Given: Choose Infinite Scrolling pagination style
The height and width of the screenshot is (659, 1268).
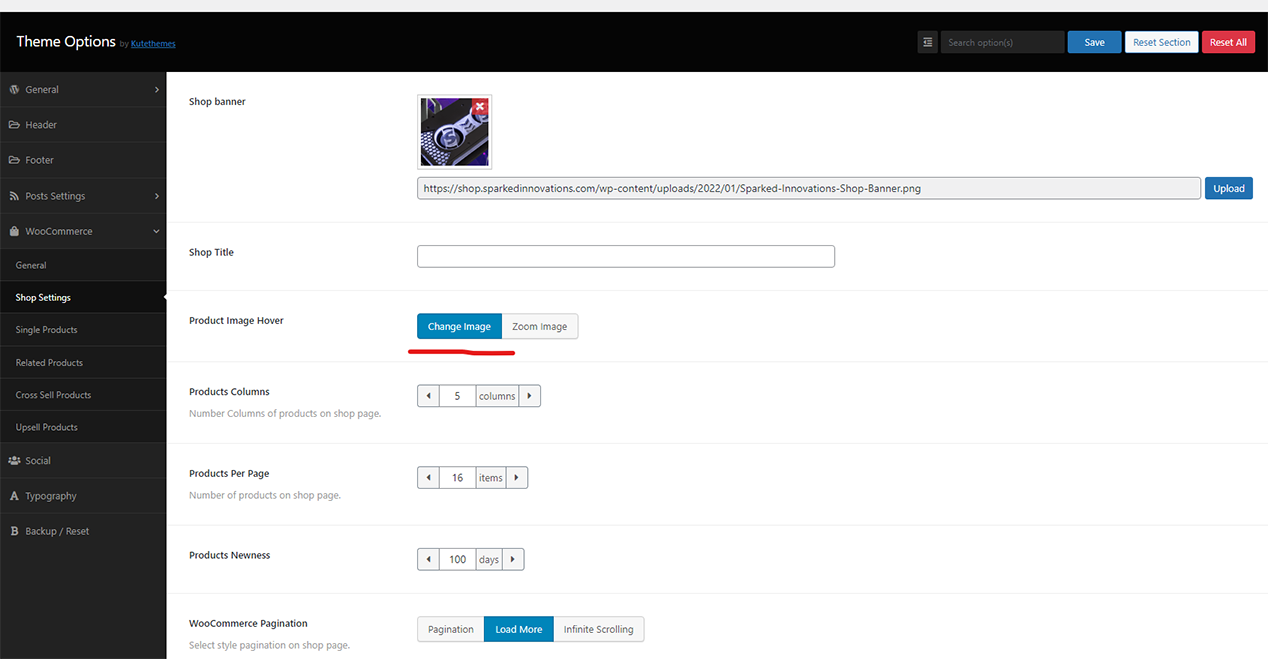Looking at the screenshot, I should [x=598, y=629].
